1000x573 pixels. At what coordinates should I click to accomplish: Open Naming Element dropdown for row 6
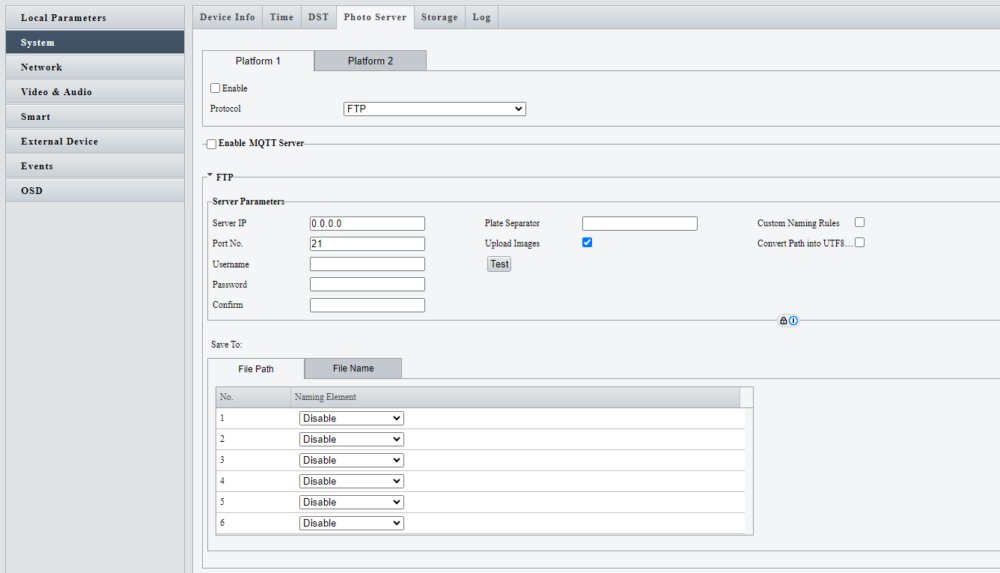351,523
